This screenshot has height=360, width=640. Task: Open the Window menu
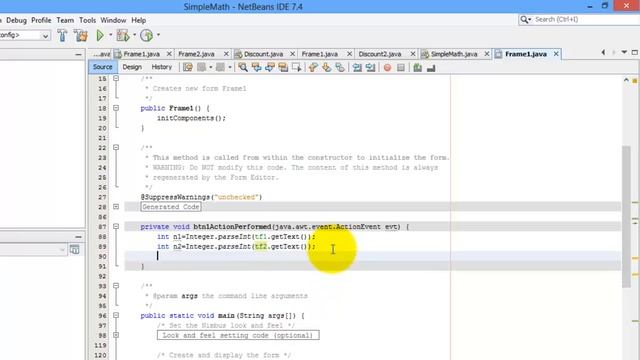113,20
